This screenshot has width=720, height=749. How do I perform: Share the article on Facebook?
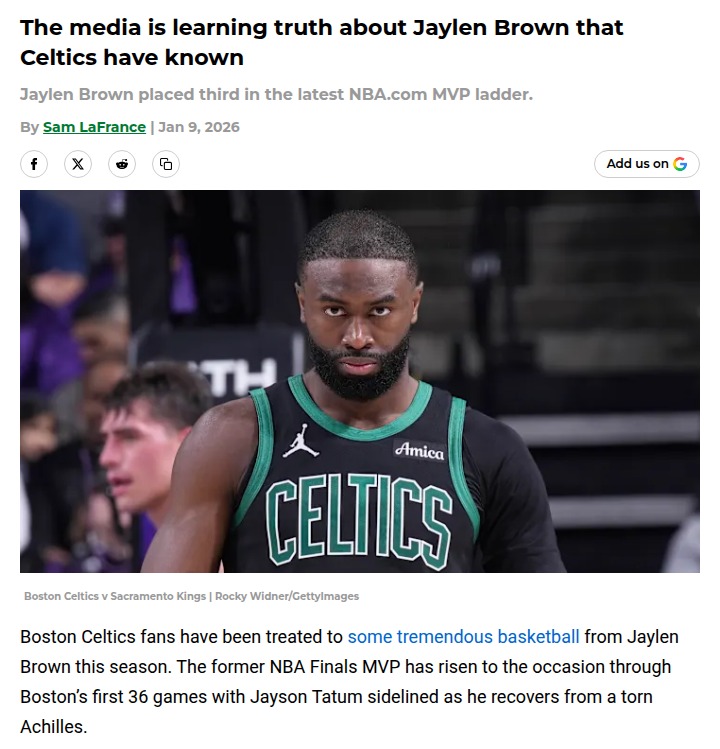[34, 164]
